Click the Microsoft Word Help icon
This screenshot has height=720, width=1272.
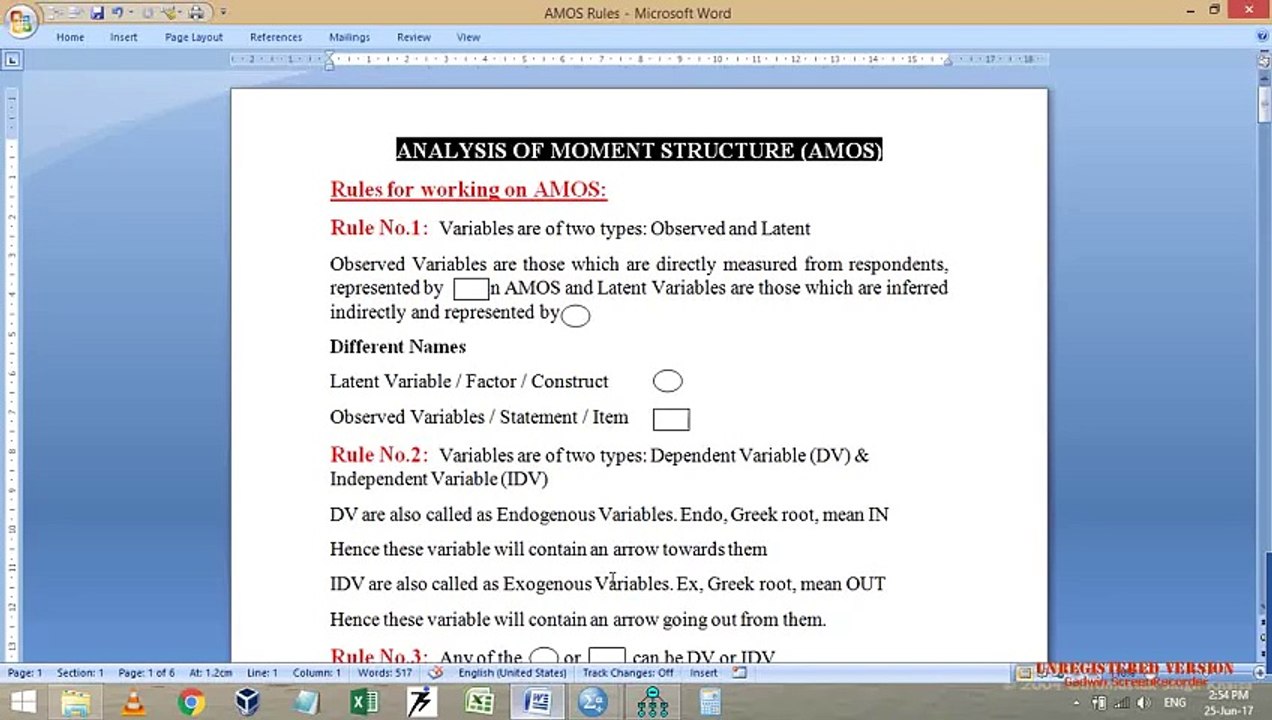[x=1260, y=37]
